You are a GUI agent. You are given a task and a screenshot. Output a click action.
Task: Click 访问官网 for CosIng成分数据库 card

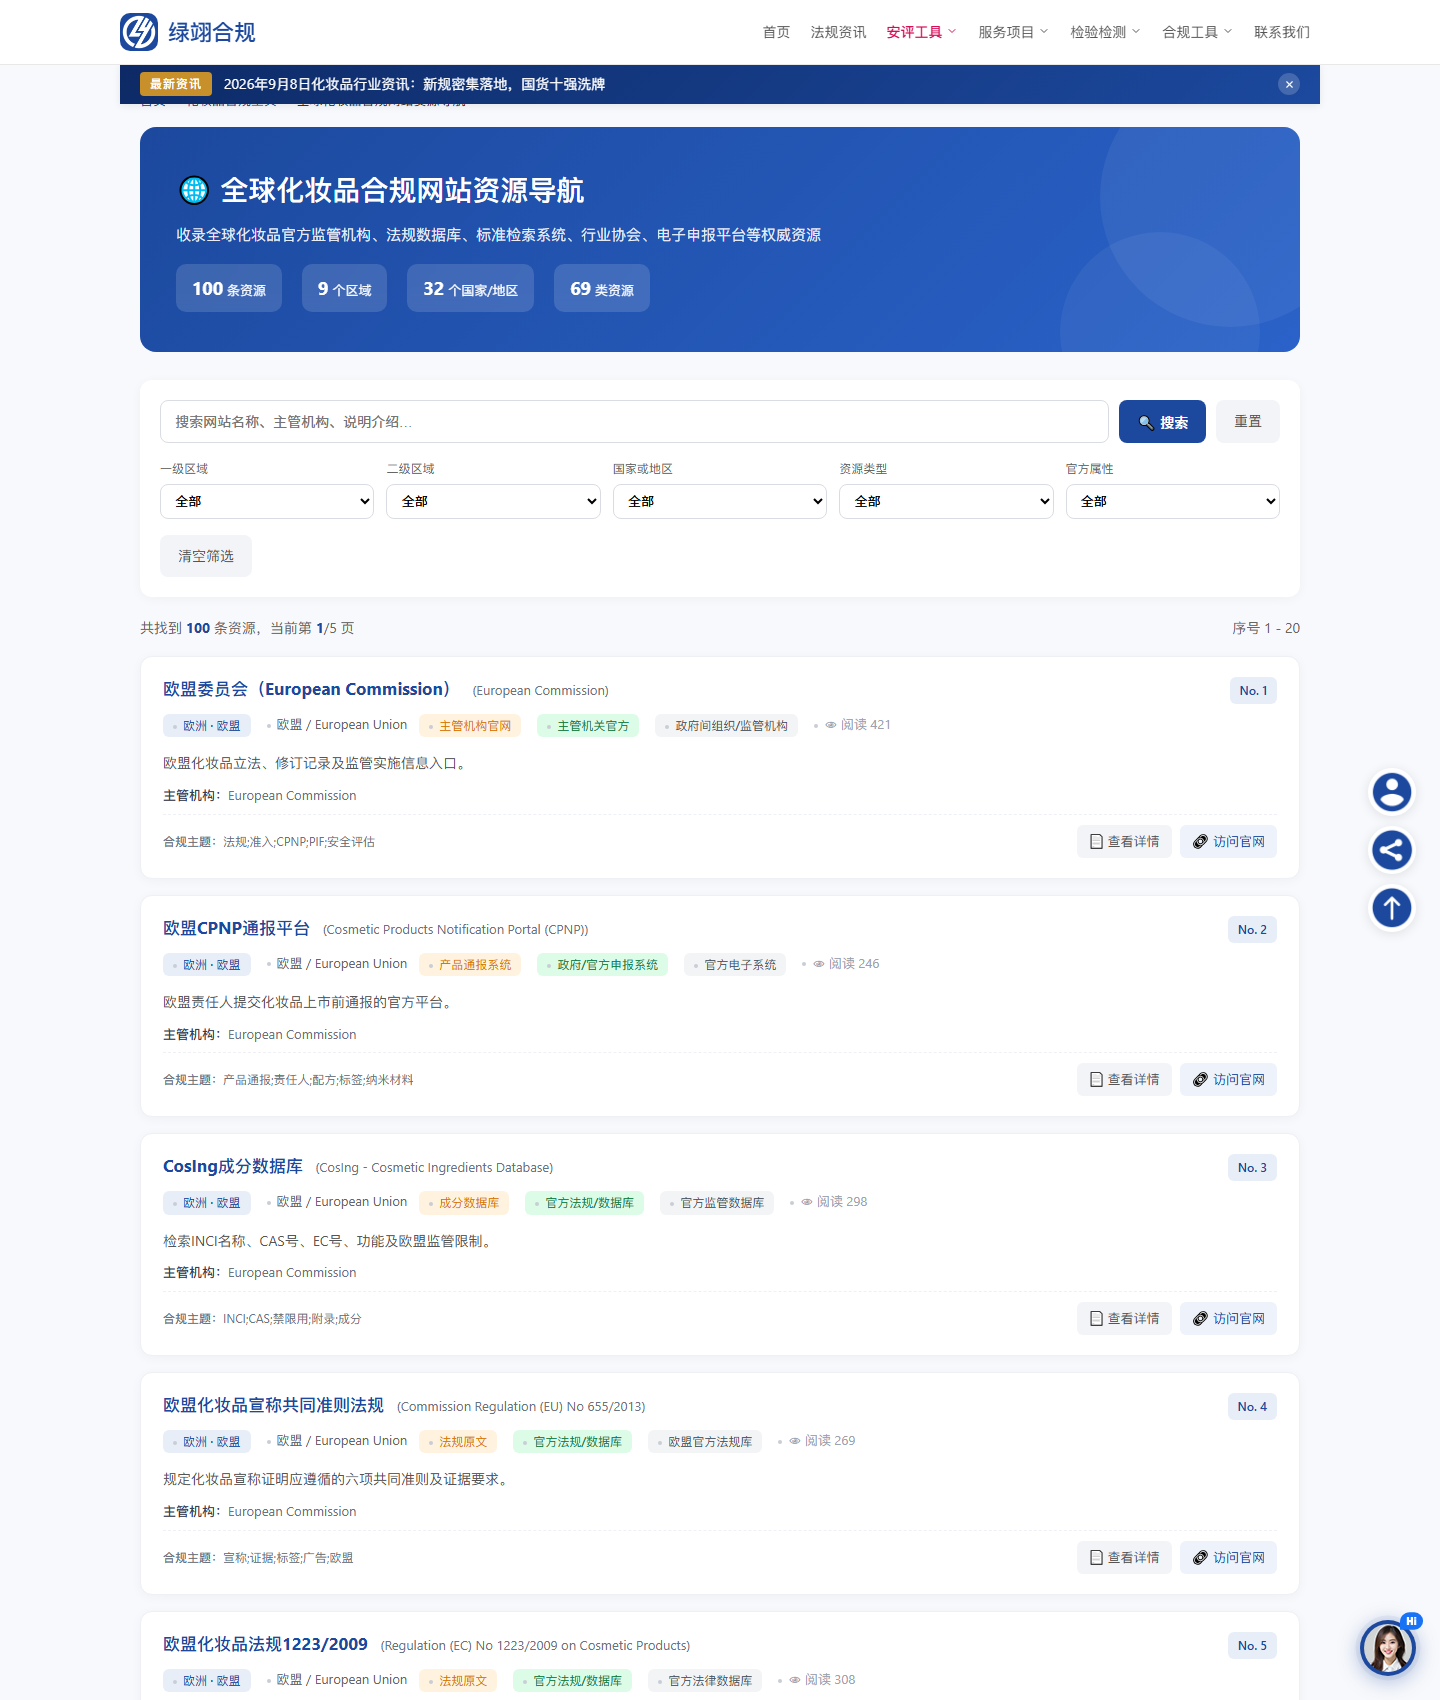(x=1228, y=1319)
